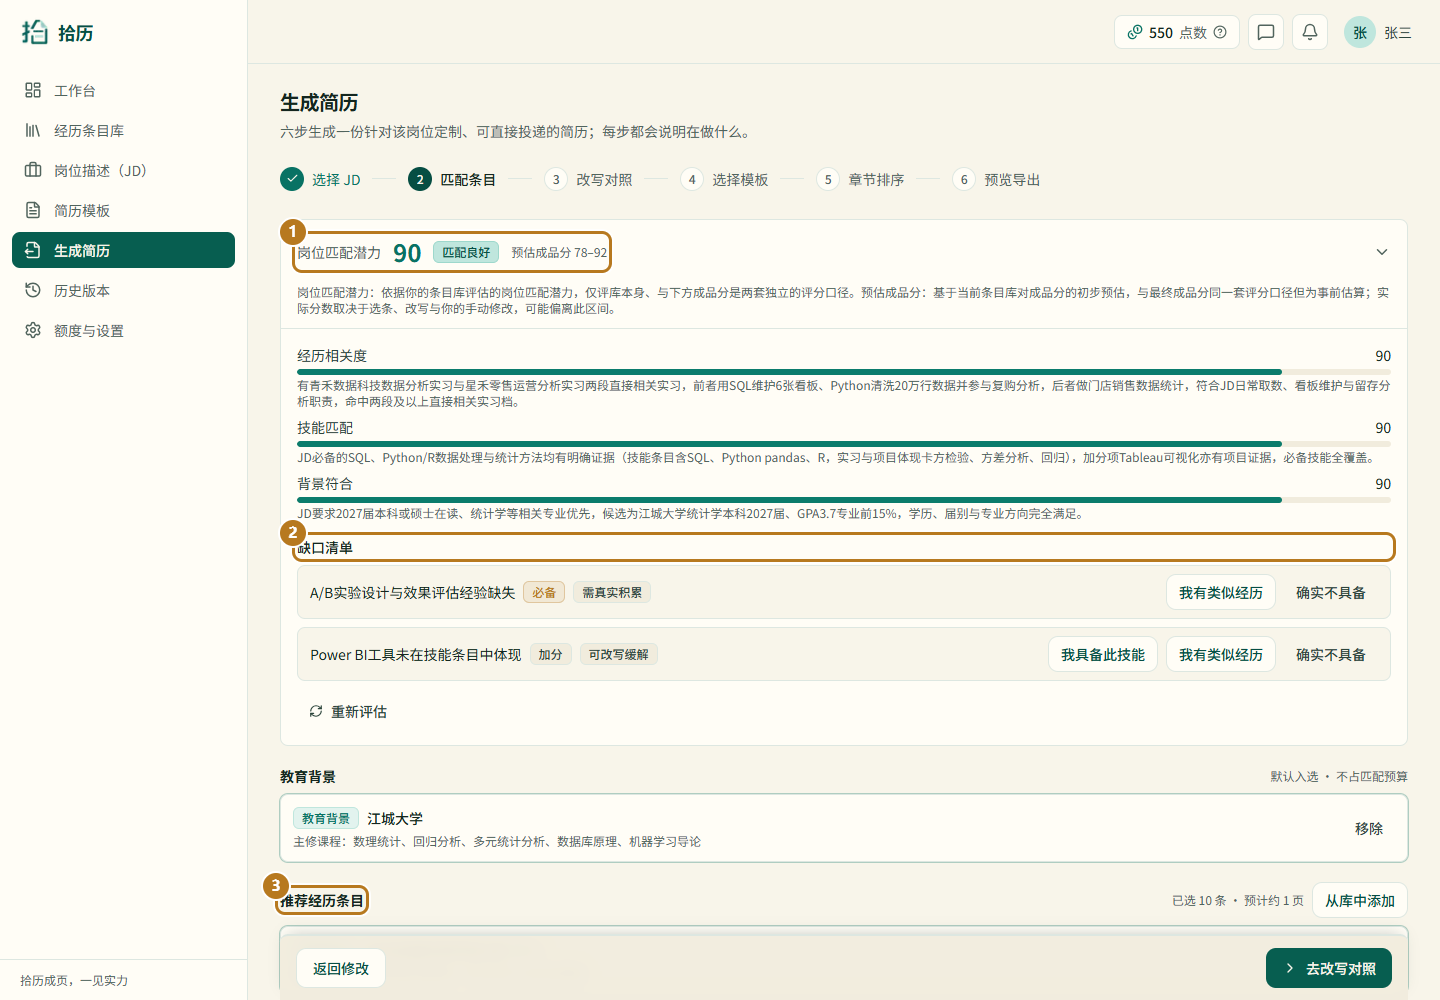This screenshot has height=1000, width=1440.
Task: Open 额度与设置 settings page
Action: [123, 330]
